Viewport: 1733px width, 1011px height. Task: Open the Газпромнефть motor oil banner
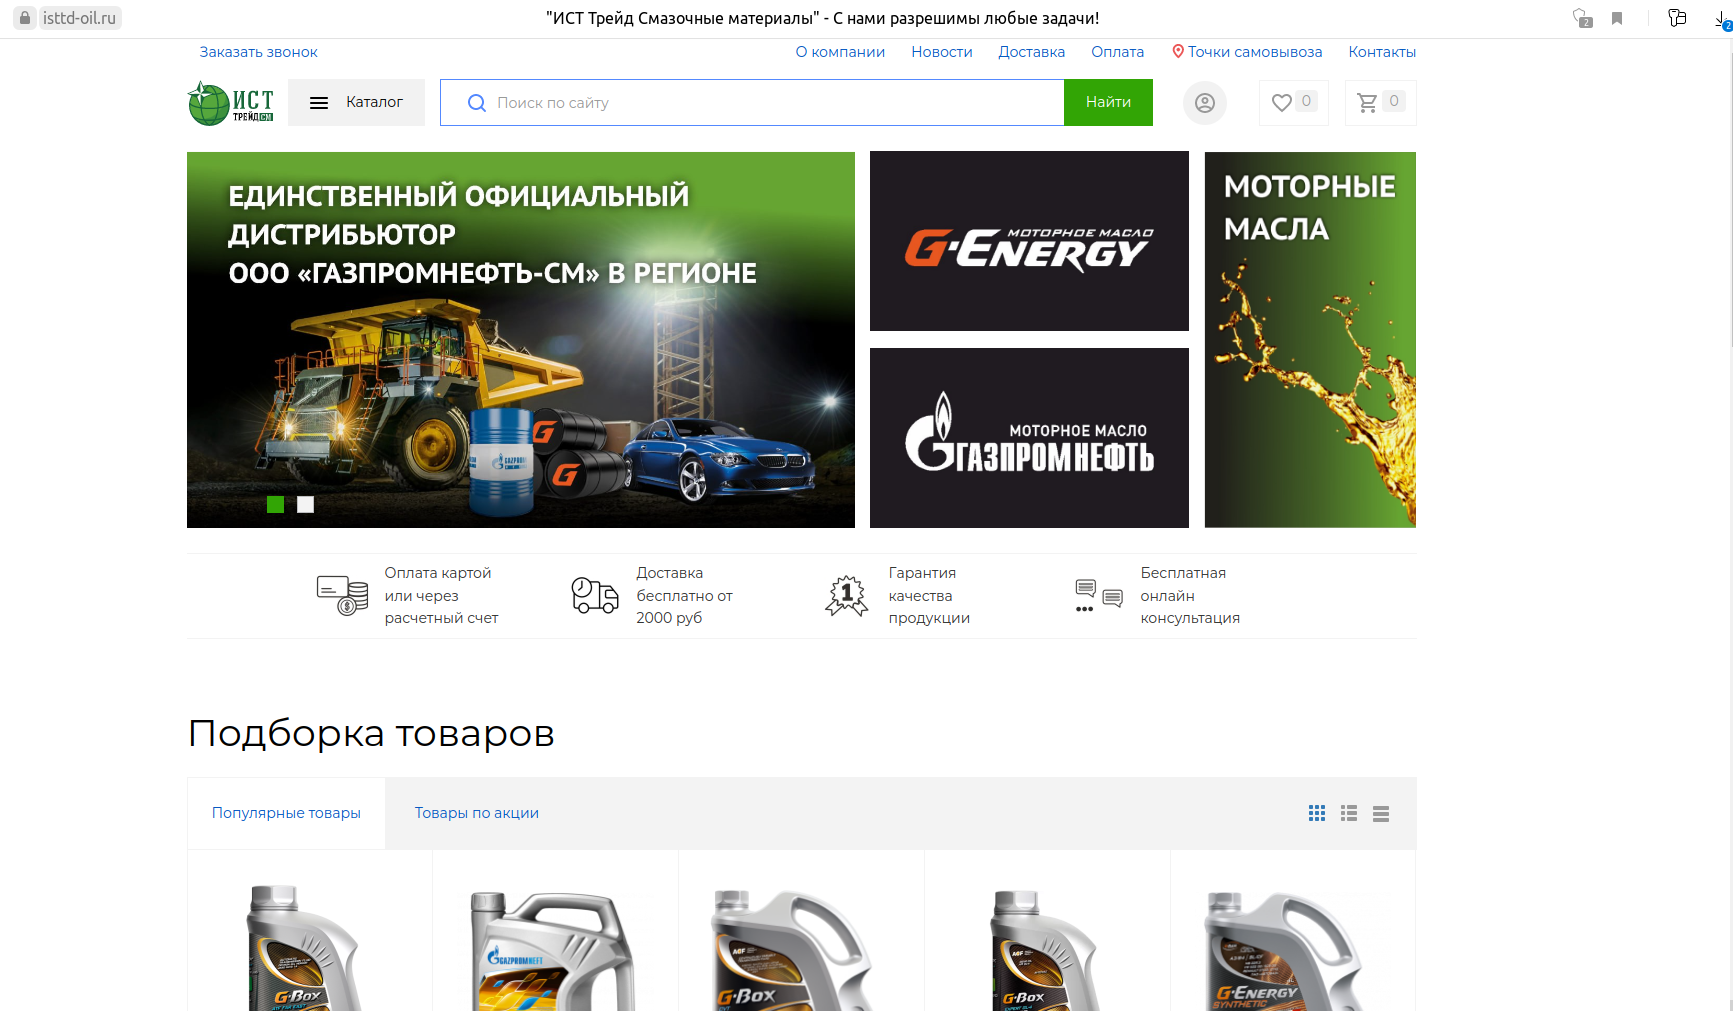1029,438
